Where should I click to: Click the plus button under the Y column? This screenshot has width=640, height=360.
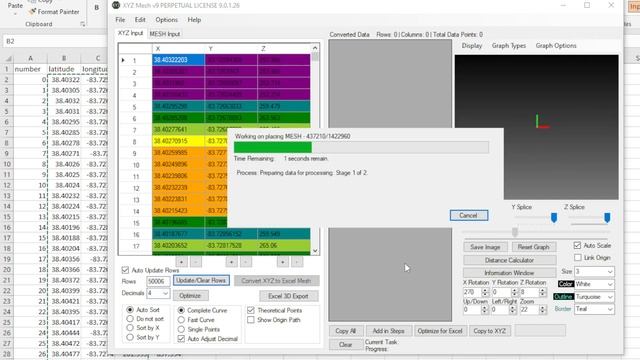(231, 262)
